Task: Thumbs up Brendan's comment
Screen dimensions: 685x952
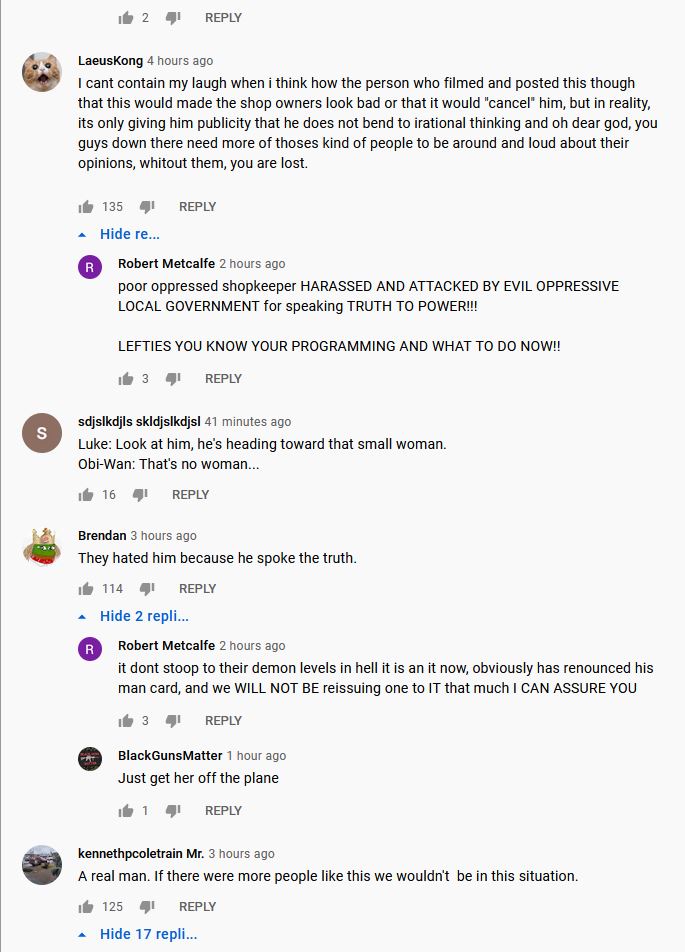Action: click(x=86, y=589)
